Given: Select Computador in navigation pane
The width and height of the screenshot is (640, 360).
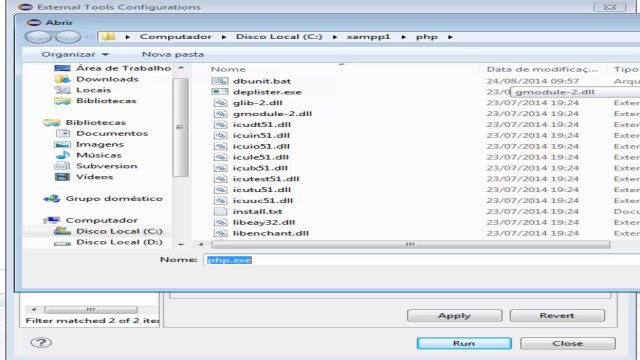Looking at the screenshot, I should click(102, 220).
